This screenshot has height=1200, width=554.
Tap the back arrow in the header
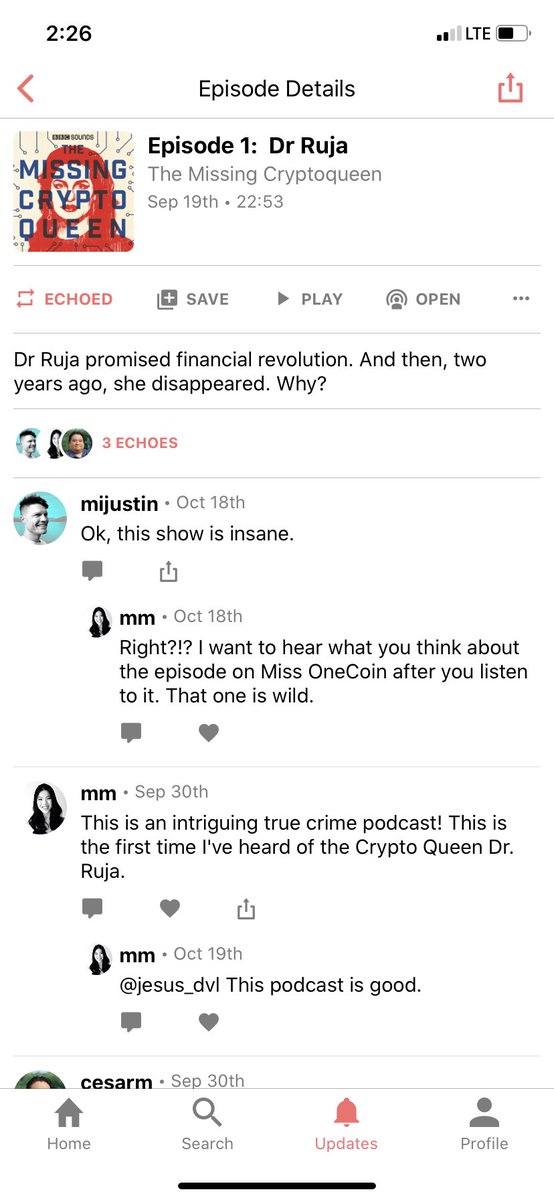tap(26, 88)
